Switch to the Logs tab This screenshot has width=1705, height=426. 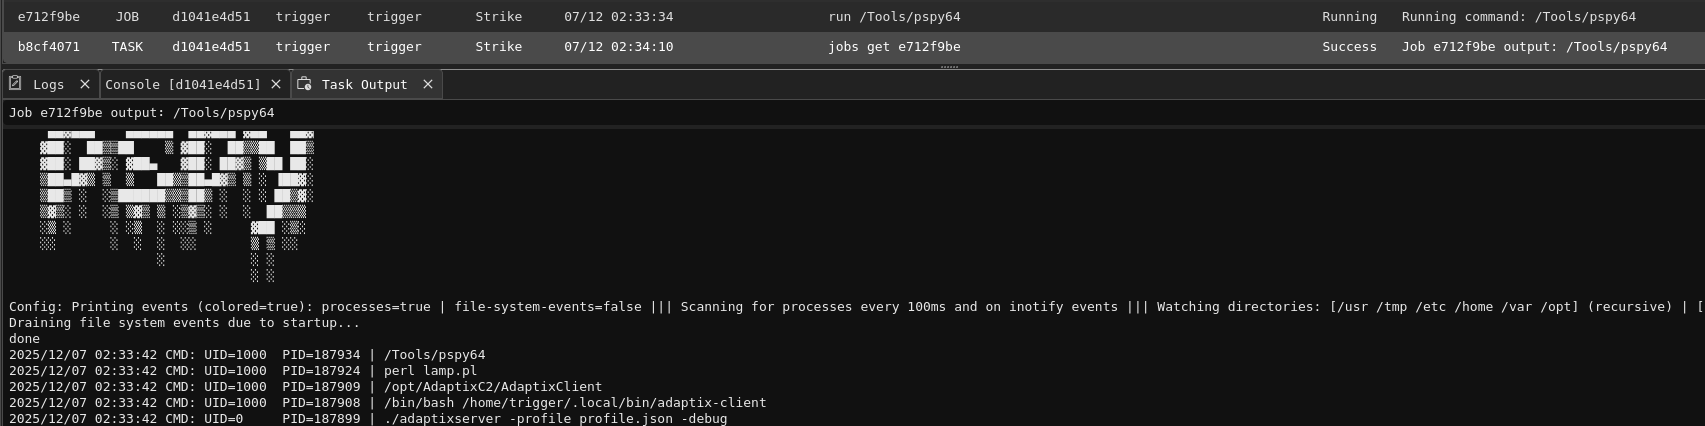click(x=48, y=84)
